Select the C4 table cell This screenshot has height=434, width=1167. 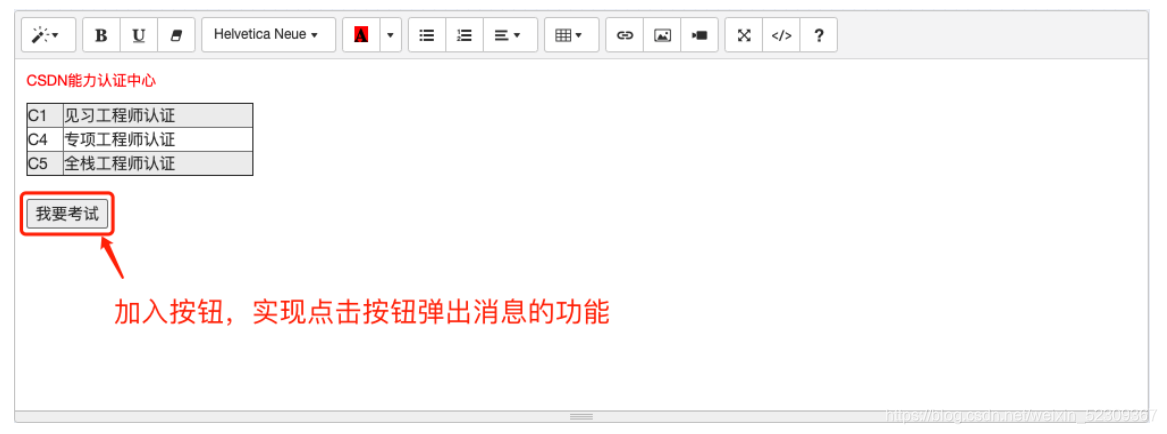(x=45, y=139)
